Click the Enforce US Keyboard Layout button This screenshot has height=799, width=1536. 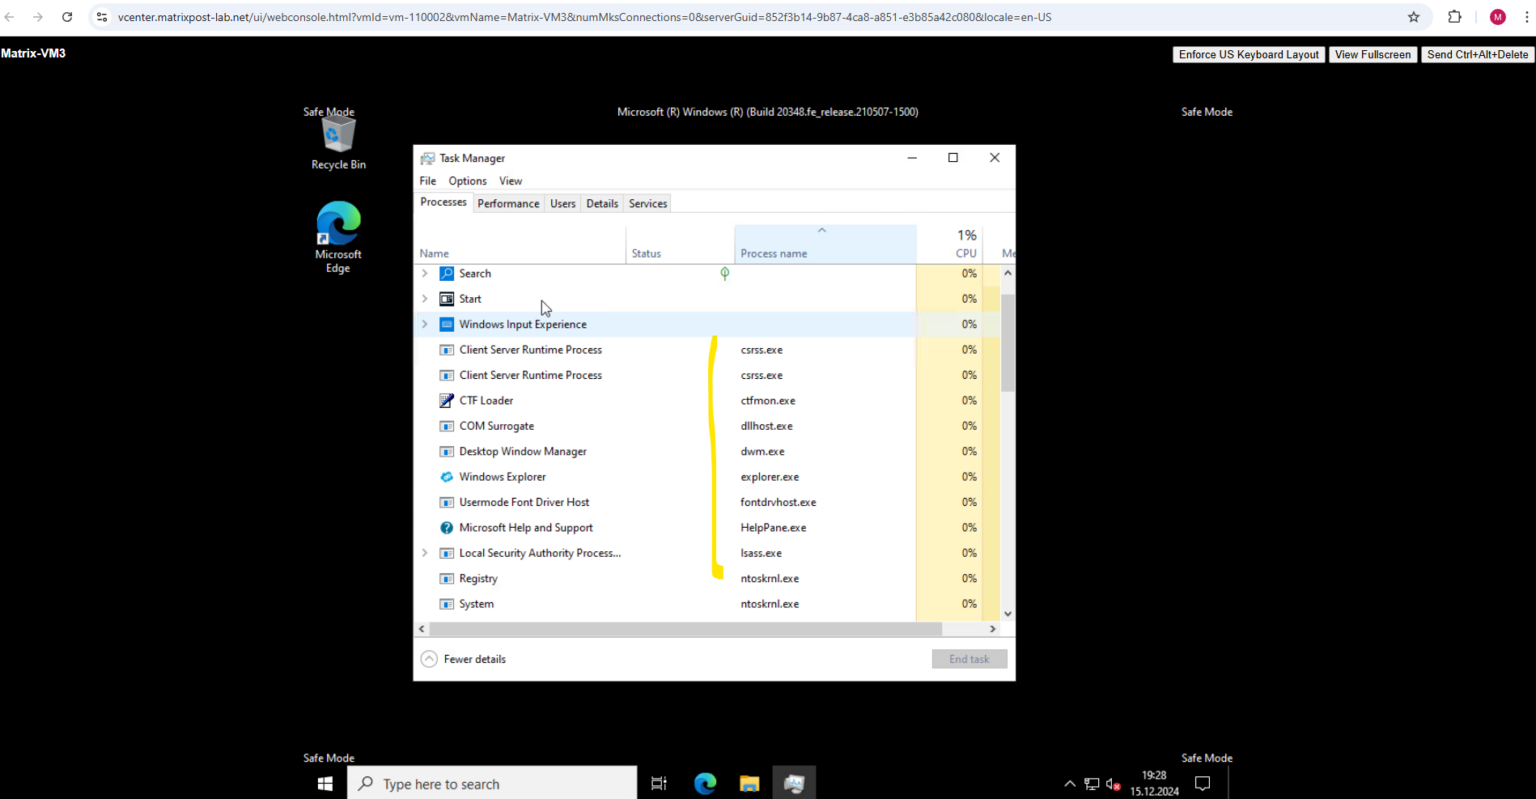[x=1247, y=55]
